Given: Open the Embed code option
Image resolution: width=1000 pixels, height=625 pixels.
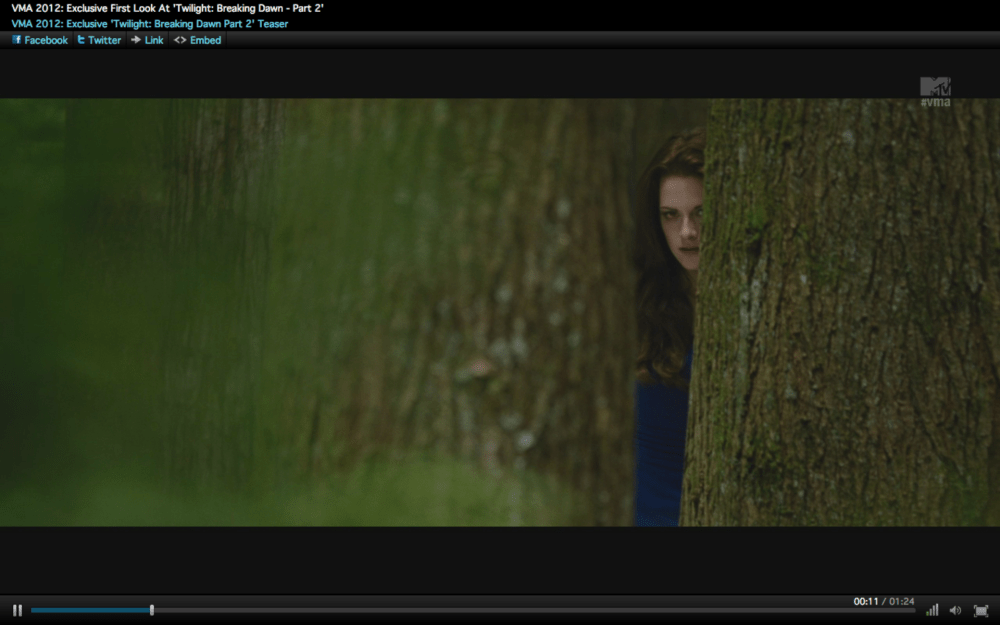Looking at the screenshot, I should [197, 40].
